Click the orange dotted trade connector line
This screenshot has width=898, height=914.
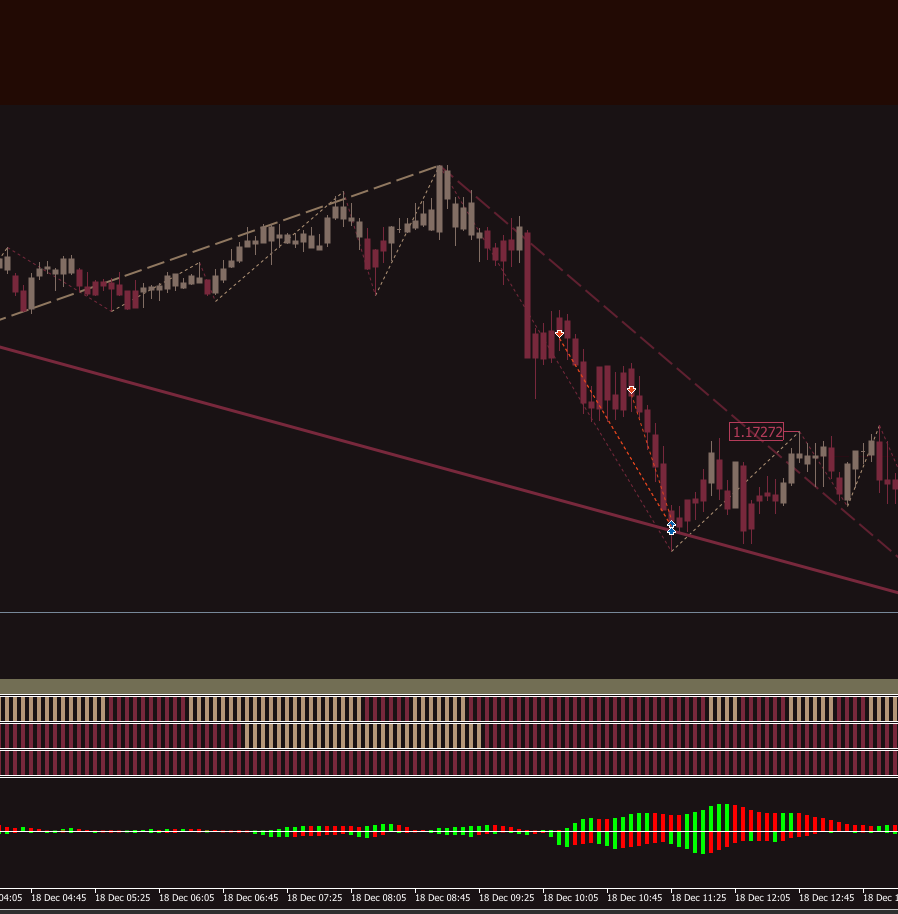(x=615, y=430)
